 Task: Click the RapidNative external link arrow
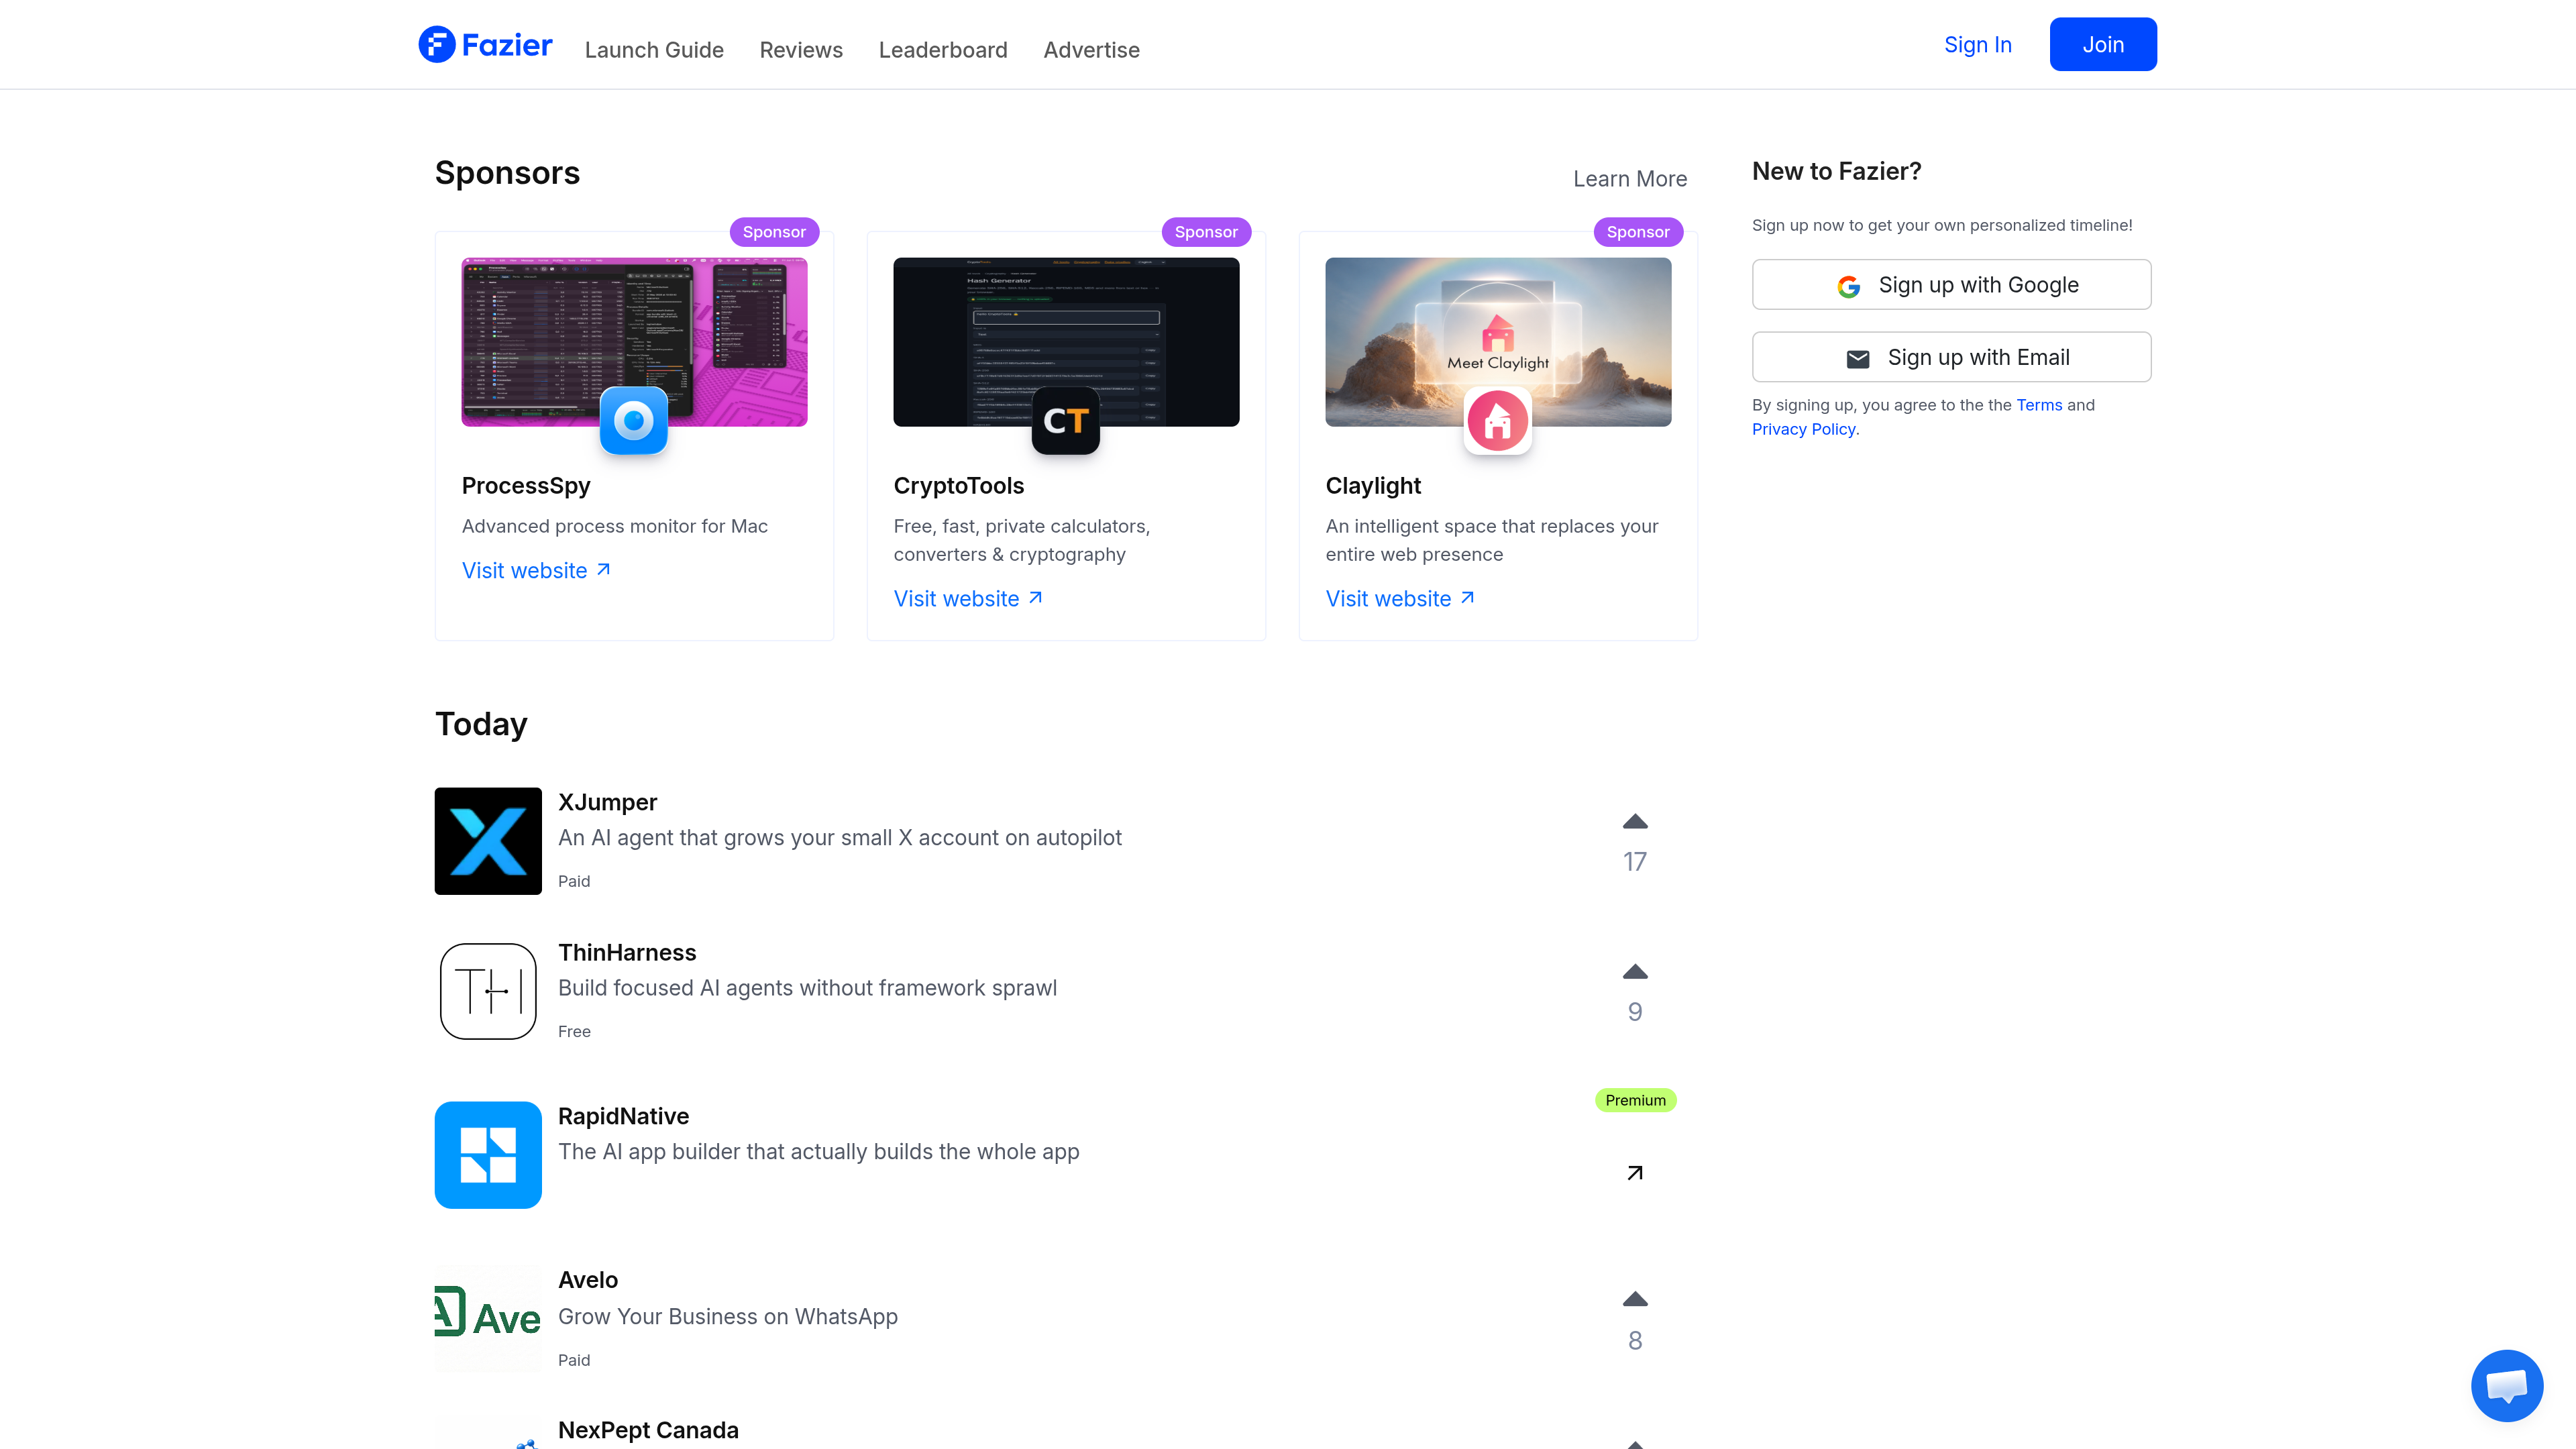click(x=1635, y=1173)
